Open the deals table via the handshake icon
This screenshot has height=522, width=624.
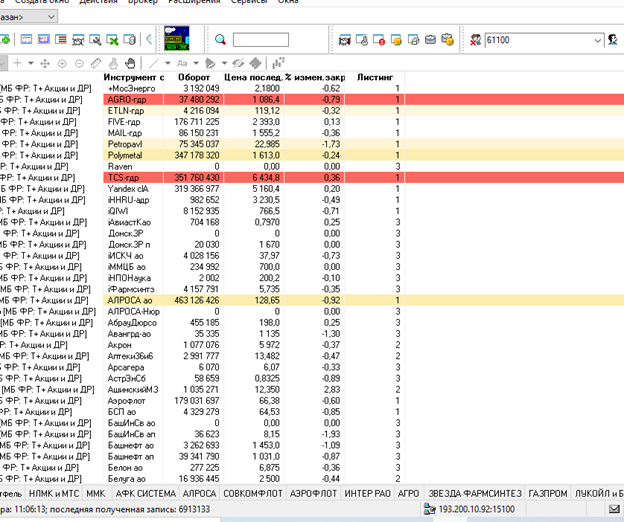tap(345, 40)
